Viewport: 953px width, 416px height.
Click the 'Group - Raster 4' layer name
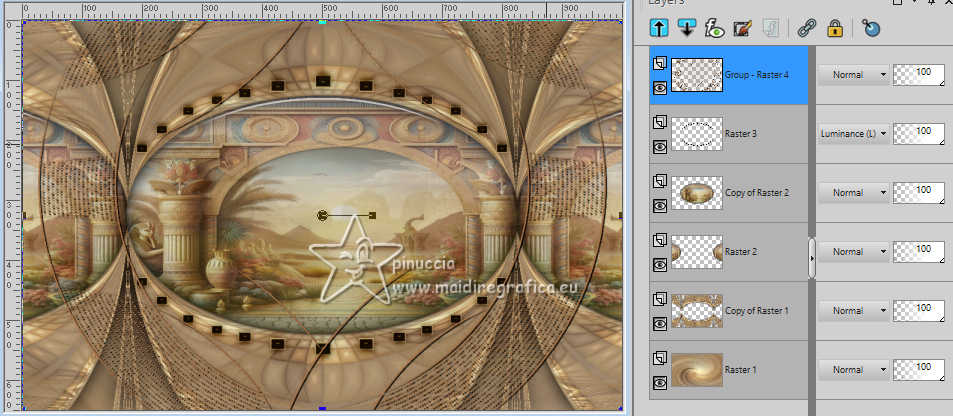point(757,75)
